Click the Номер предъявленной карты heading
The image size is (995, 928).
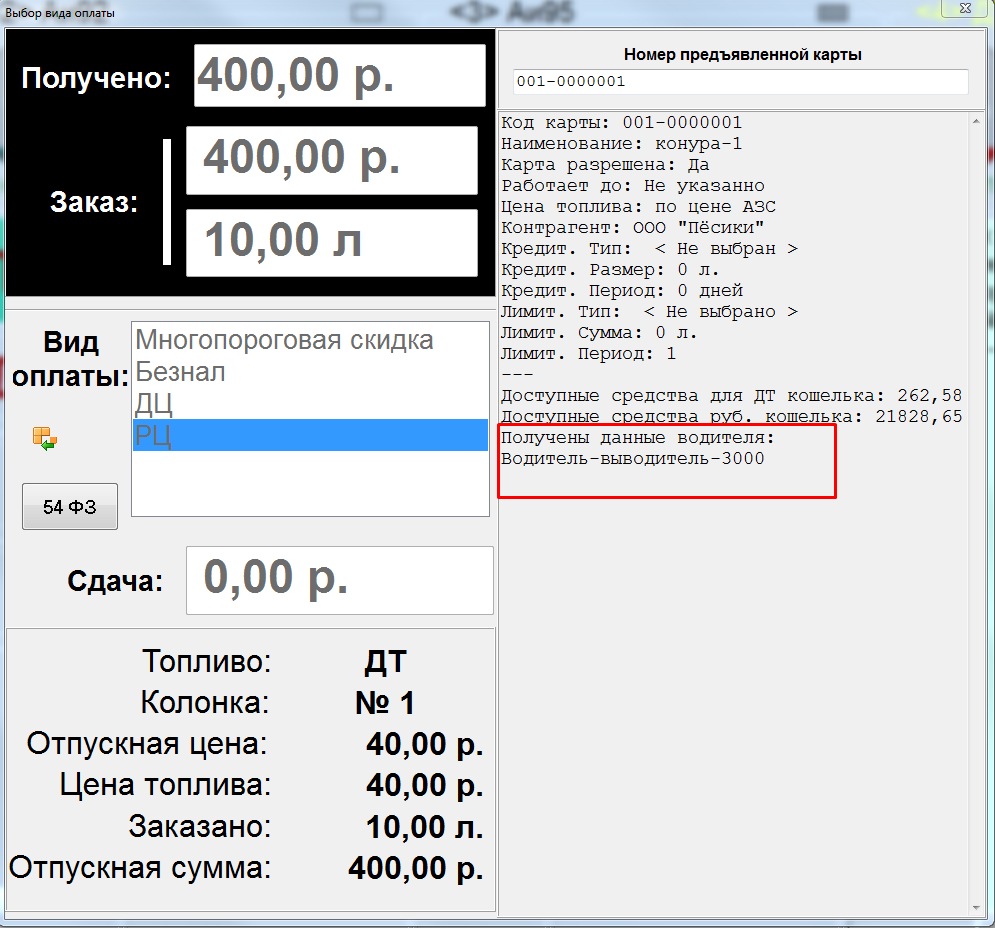pos(742,55)
